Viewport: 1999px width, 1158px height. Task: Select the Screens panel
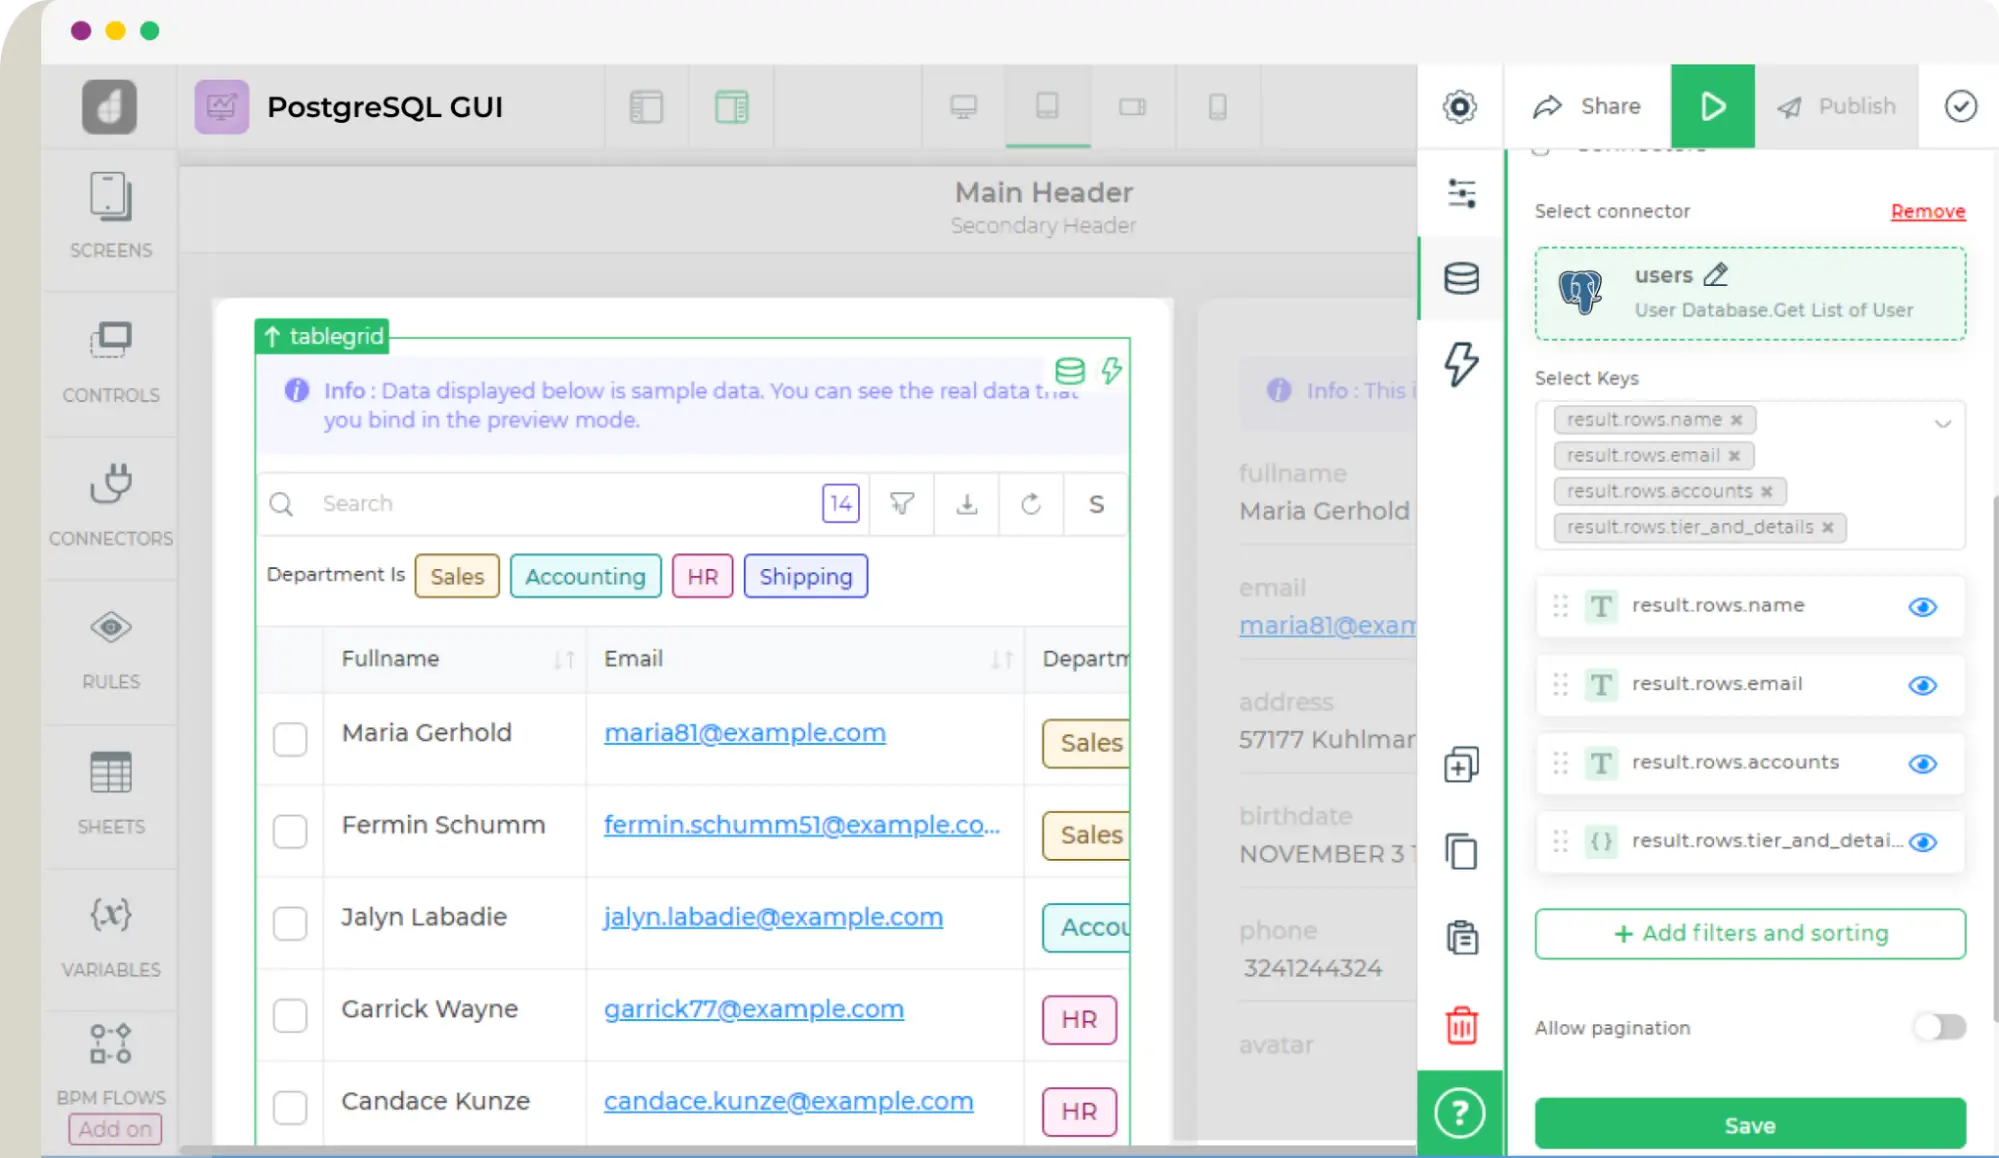tap(110, 215)
